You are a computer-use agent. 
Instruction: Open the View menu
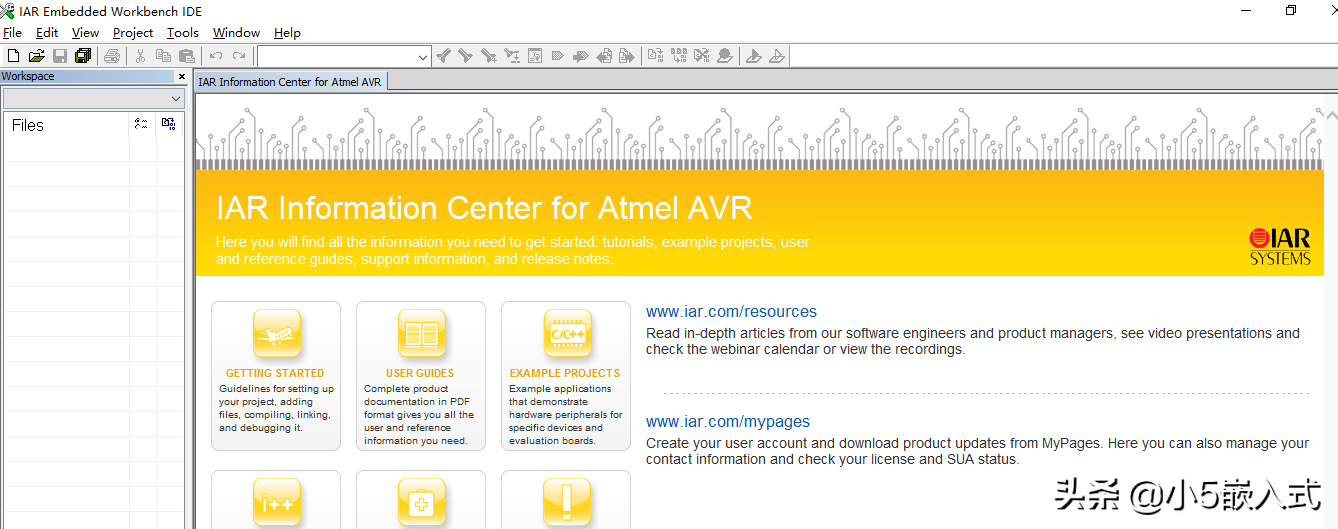[x=85, y=33]
